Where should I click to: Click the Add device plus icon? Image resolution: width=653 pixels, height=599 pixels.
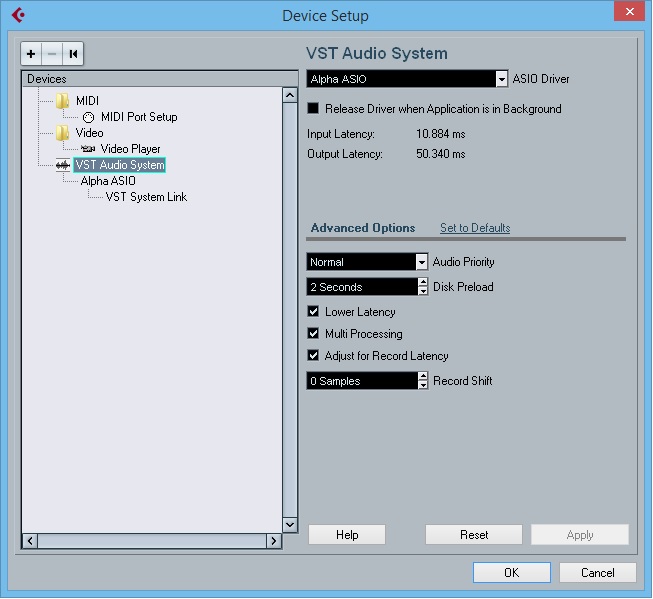pos(31,54)
